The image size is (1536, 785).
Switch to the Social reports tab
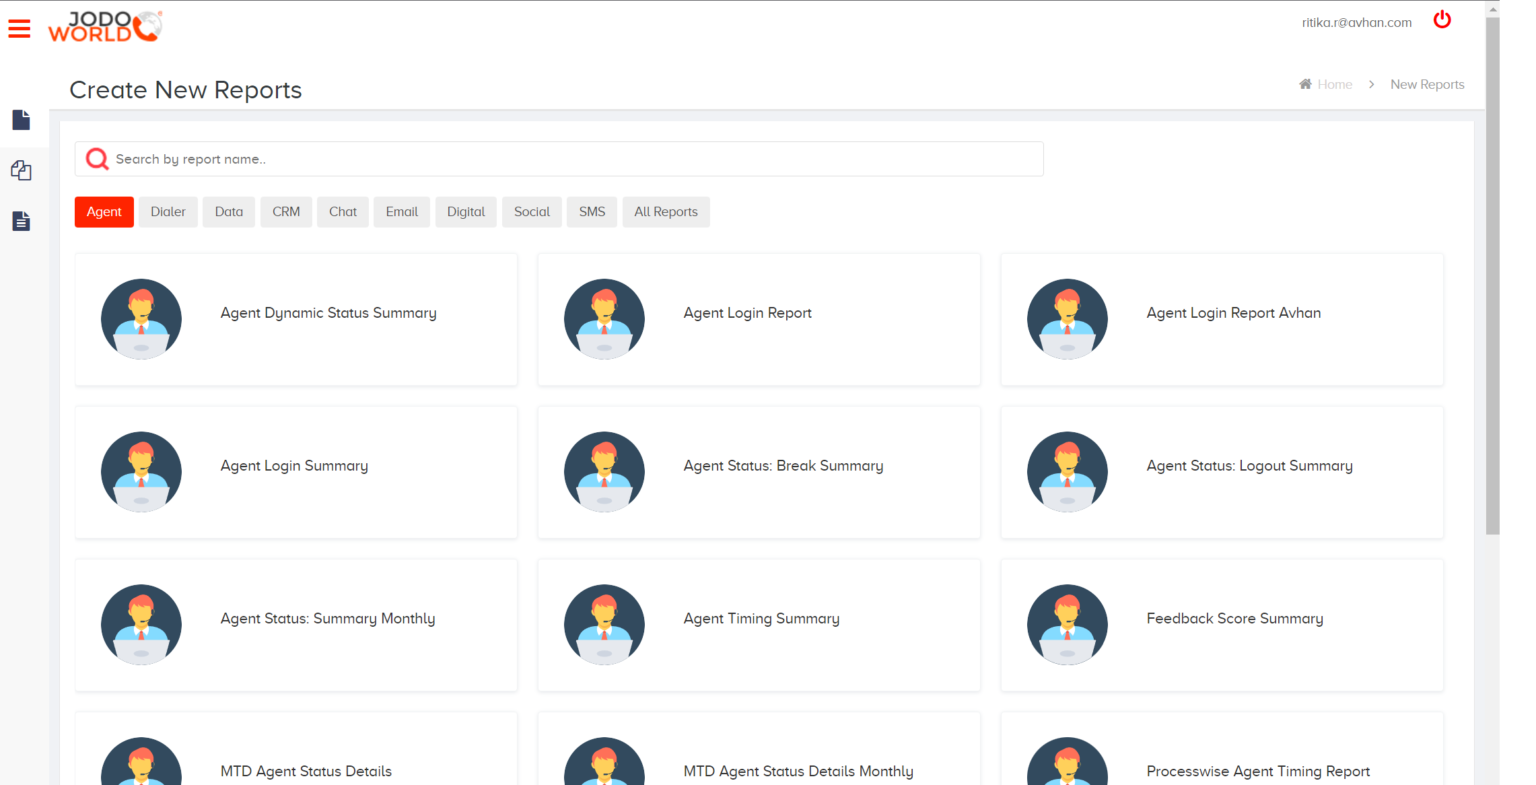click(x=532, y=212)
